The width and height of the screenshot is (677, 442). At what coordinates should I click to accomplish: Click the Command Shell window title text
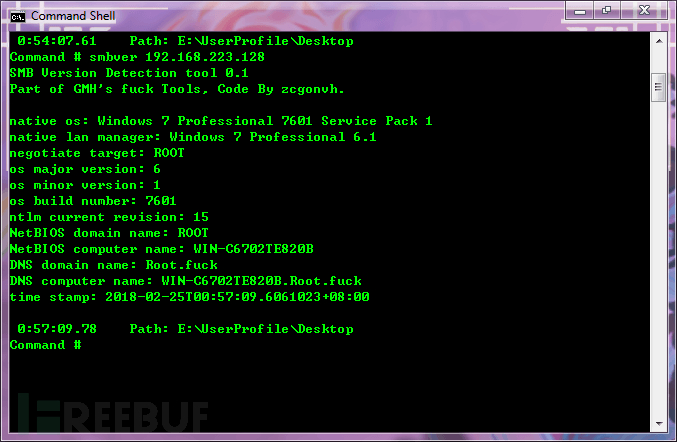[x=73, y=16]
